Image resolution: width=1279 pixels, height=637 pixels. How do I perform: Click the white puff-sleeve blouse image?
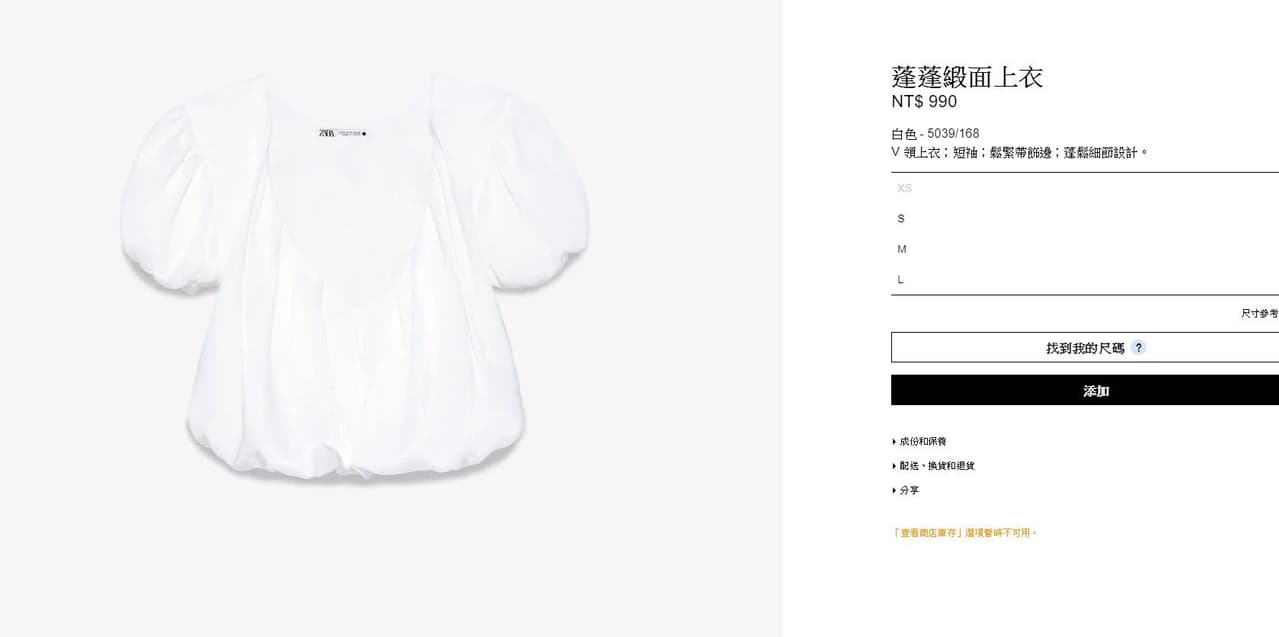tap(355, 278)
